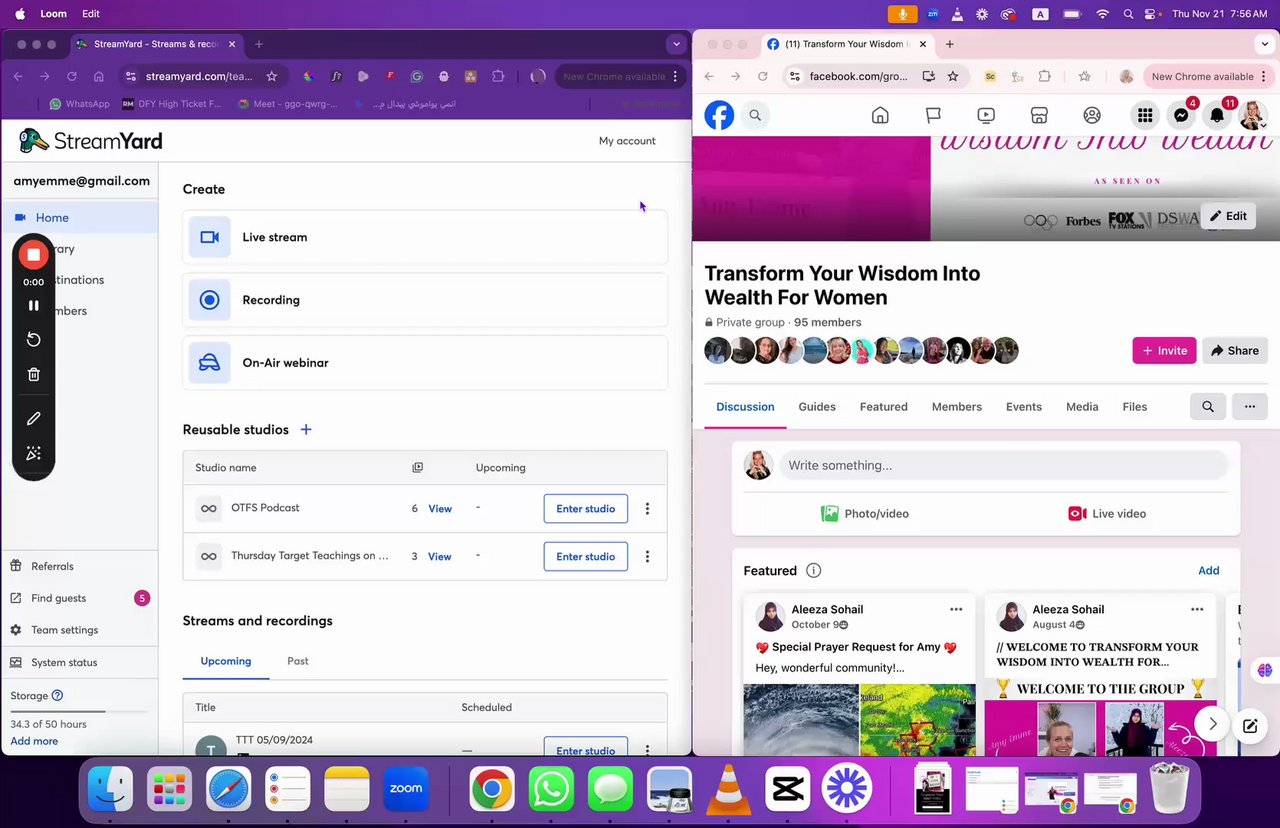Share the Facebook group
Screen dimensions: 1280x828
[1235, 350]
